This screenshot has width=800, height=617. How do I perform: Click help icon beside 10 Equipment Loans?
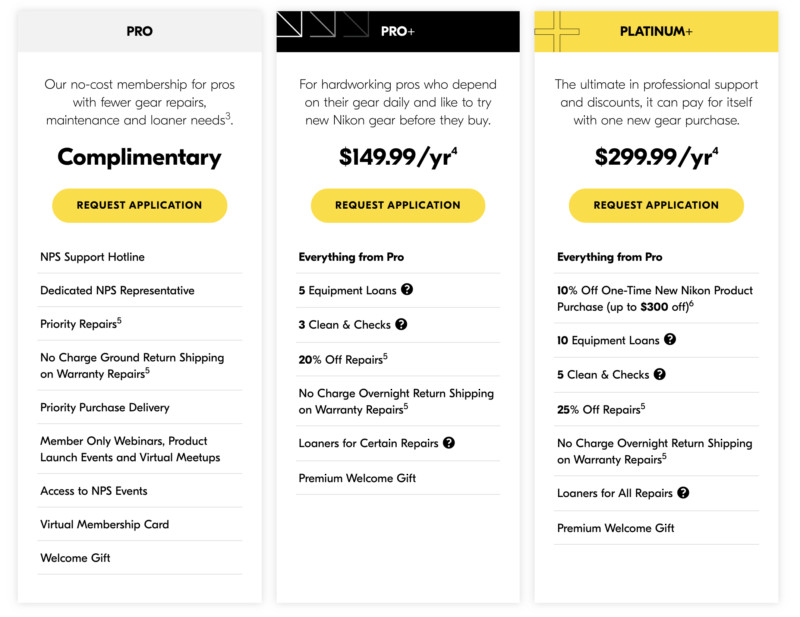tap(670, 340)
